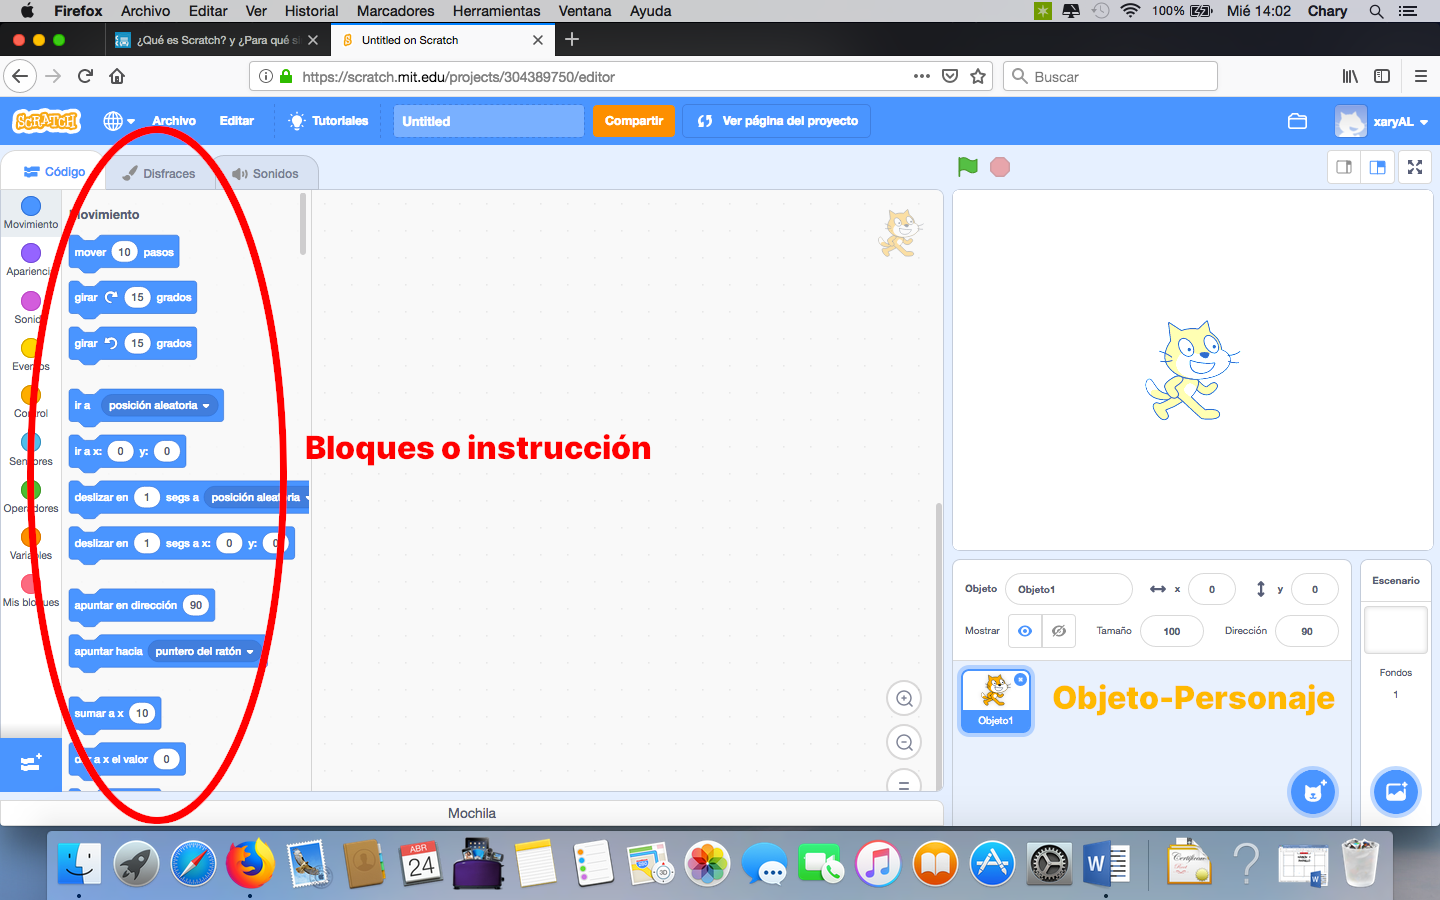Viewport: 1440px width, 900px height.
Task: Click the Dirección 90 field
Action: (1307, 631)
